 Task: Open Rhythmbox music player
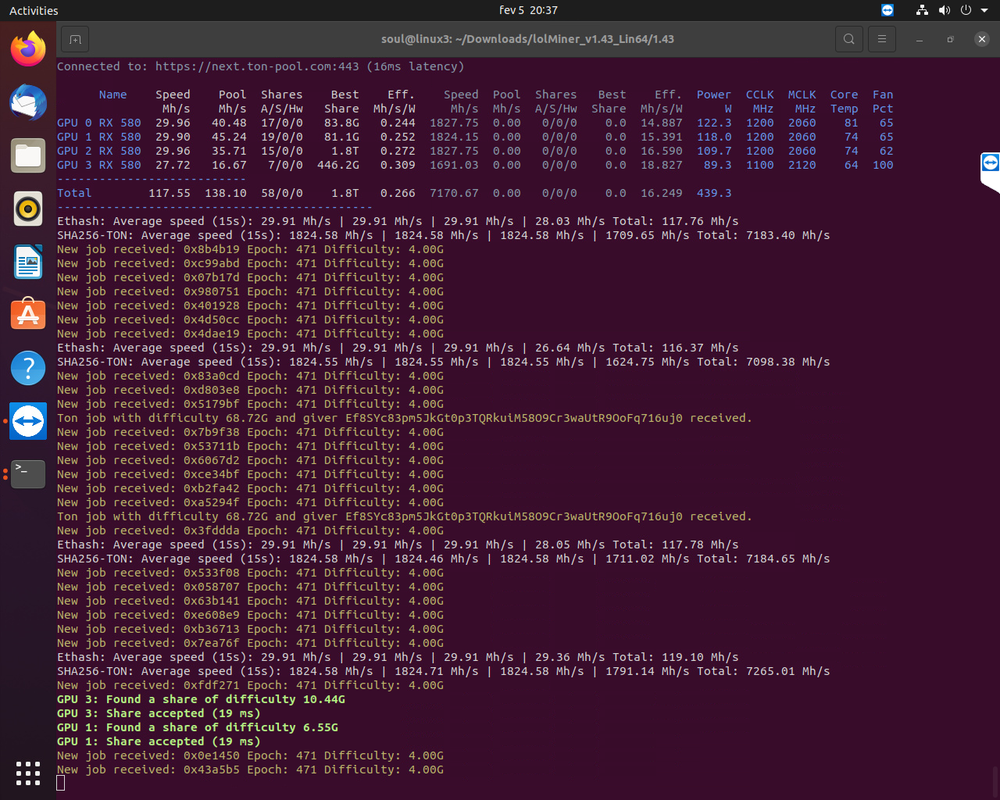click(x=28, y=209)
